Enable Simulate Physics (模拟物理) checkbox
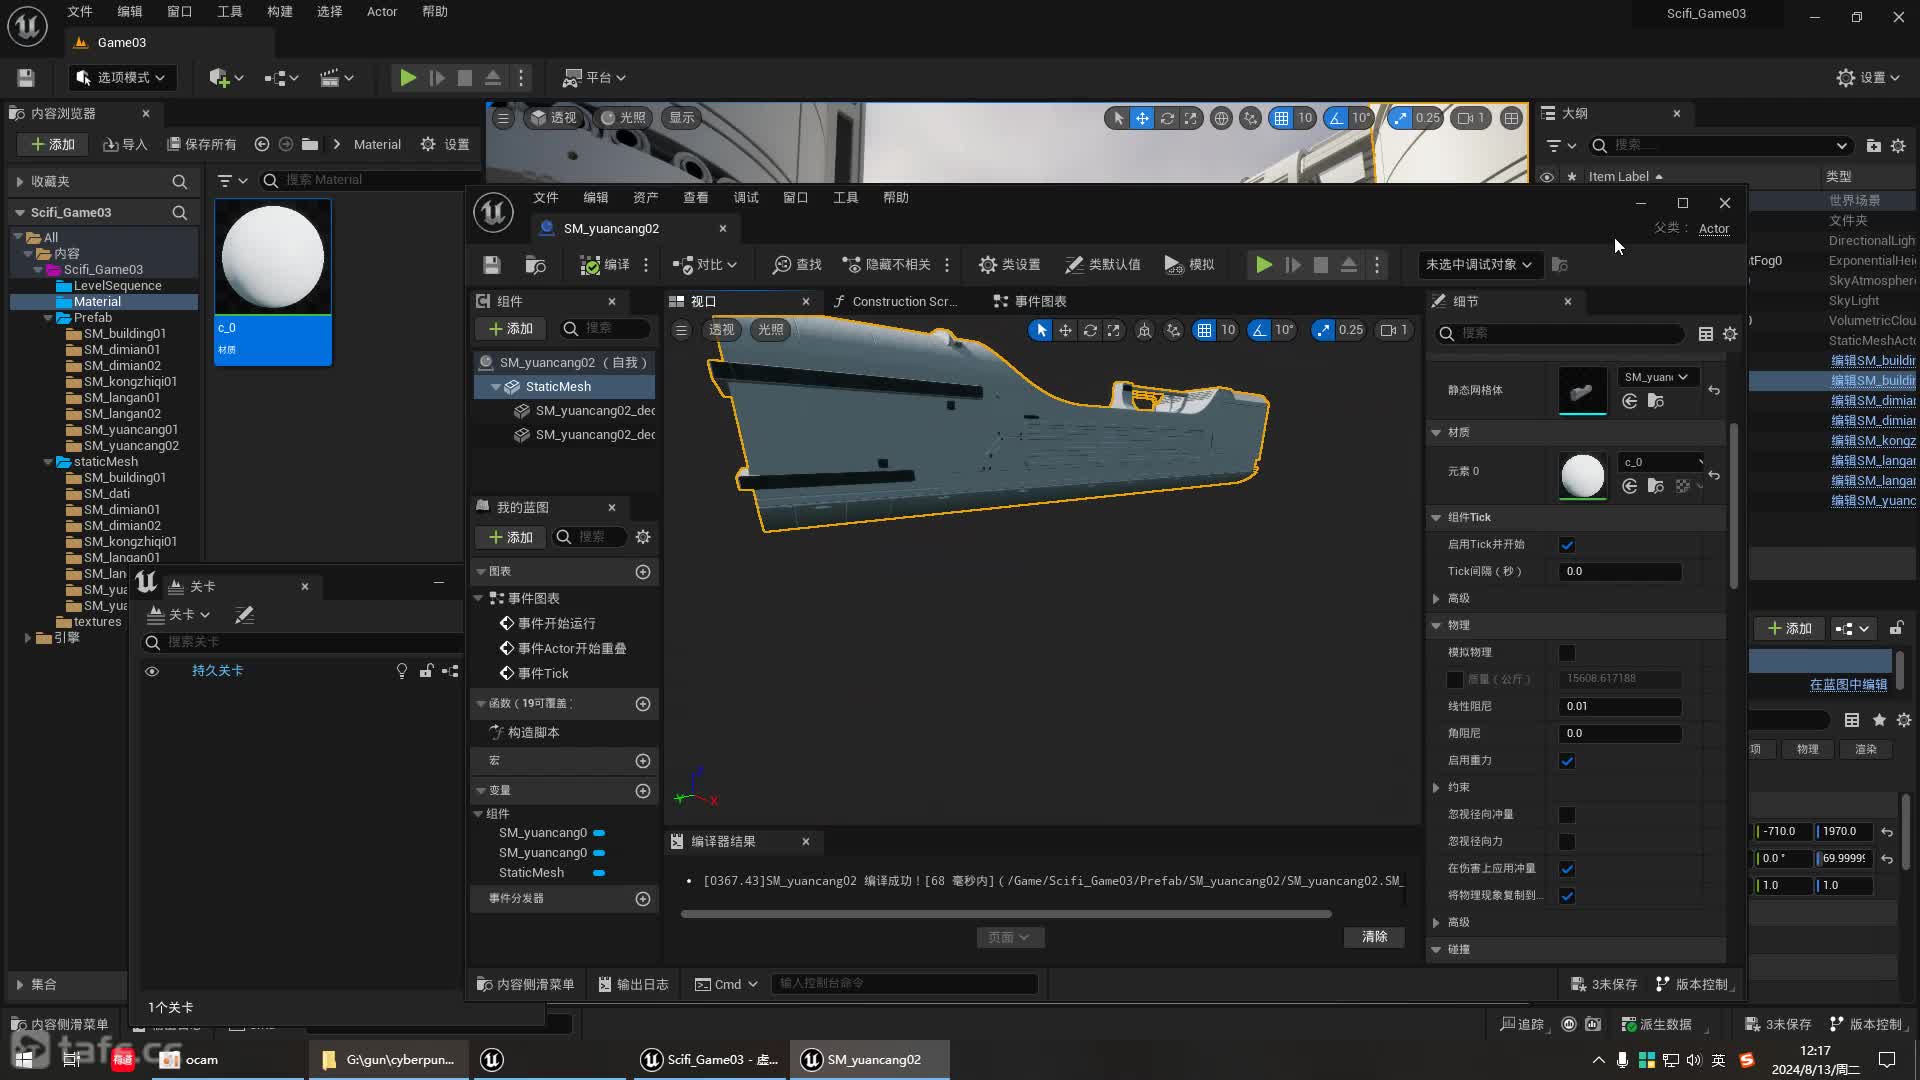Viewport: 1920px width, 1080px height. click(x=1567, y=653)
